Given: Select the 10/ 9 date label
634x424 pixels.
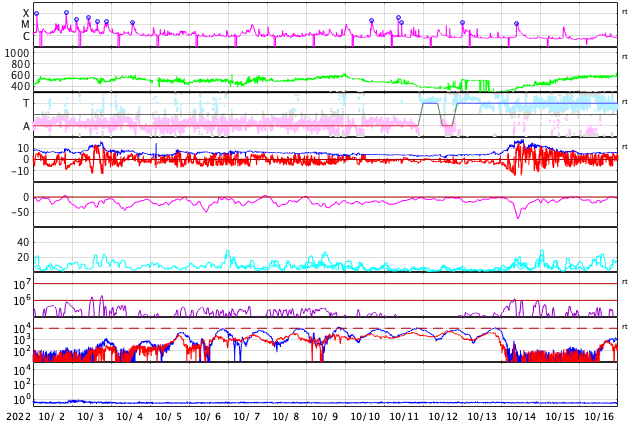Looking at the screenshot, I should 325,417.
